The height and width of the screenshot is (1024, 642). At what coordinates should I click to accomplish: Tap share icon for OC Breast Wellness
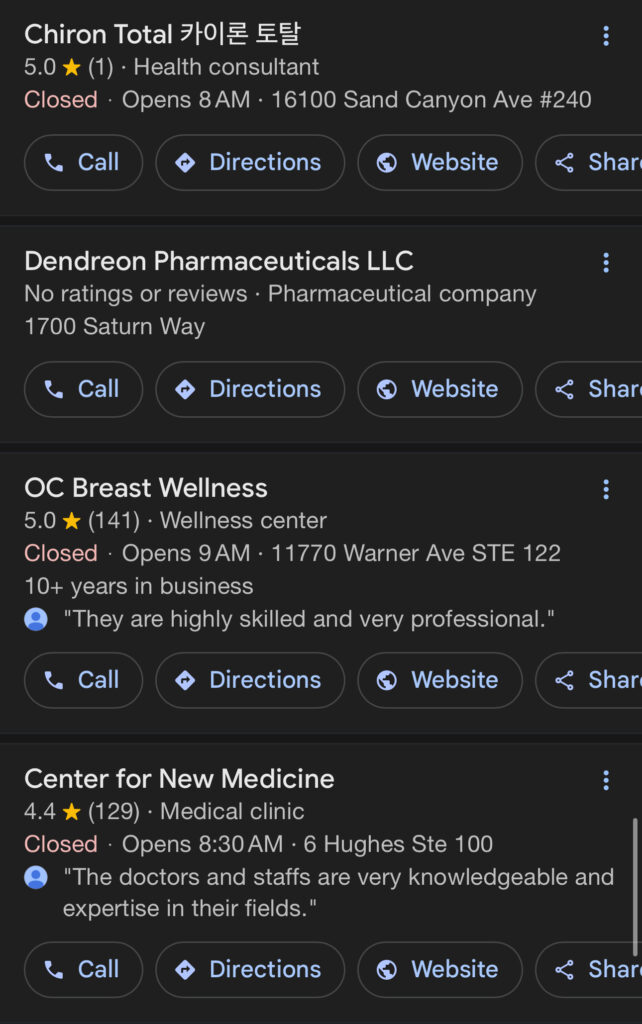coord(565,681)
